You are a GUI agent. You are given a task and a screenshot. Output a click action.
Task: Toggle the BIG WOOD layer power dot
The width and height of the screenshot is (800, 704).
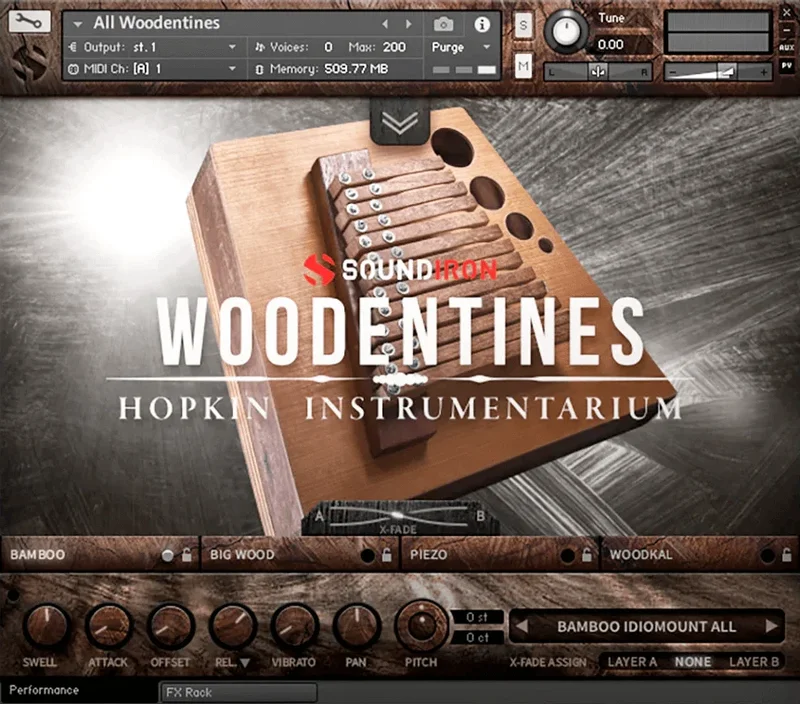pyautogui.click(x=367, y=556)
